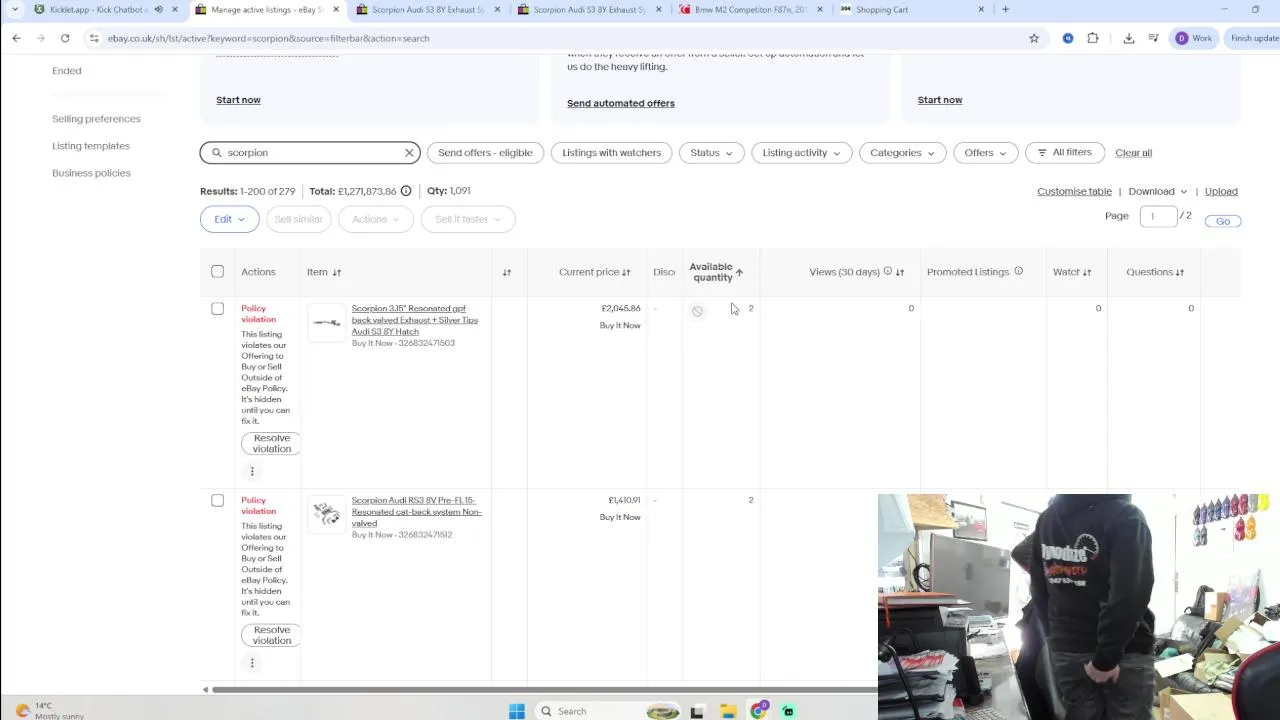The height and width of the screenshot is (720, 1280).
Task: Click the magnifier icon in listings search box
Action: pos(216,153)
